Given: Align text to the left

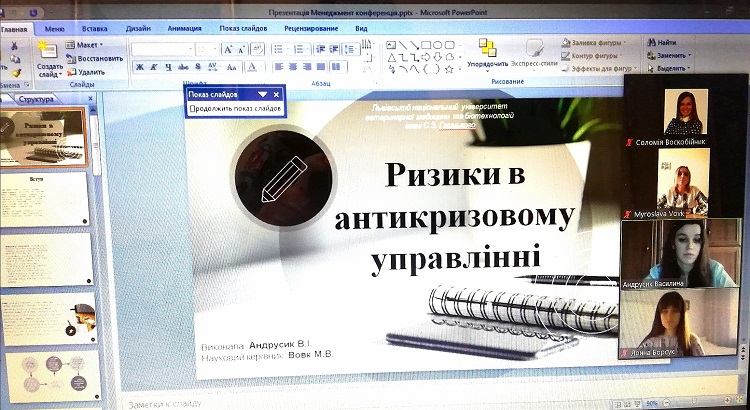Looking at the screenshot, I should [x=279, y=66].
